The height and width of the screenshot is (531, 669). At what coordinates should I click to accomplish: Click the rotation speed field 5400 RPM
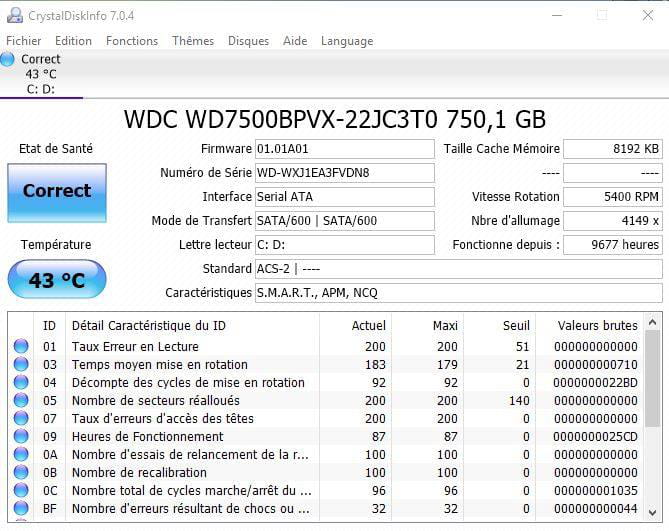[613, 197]
